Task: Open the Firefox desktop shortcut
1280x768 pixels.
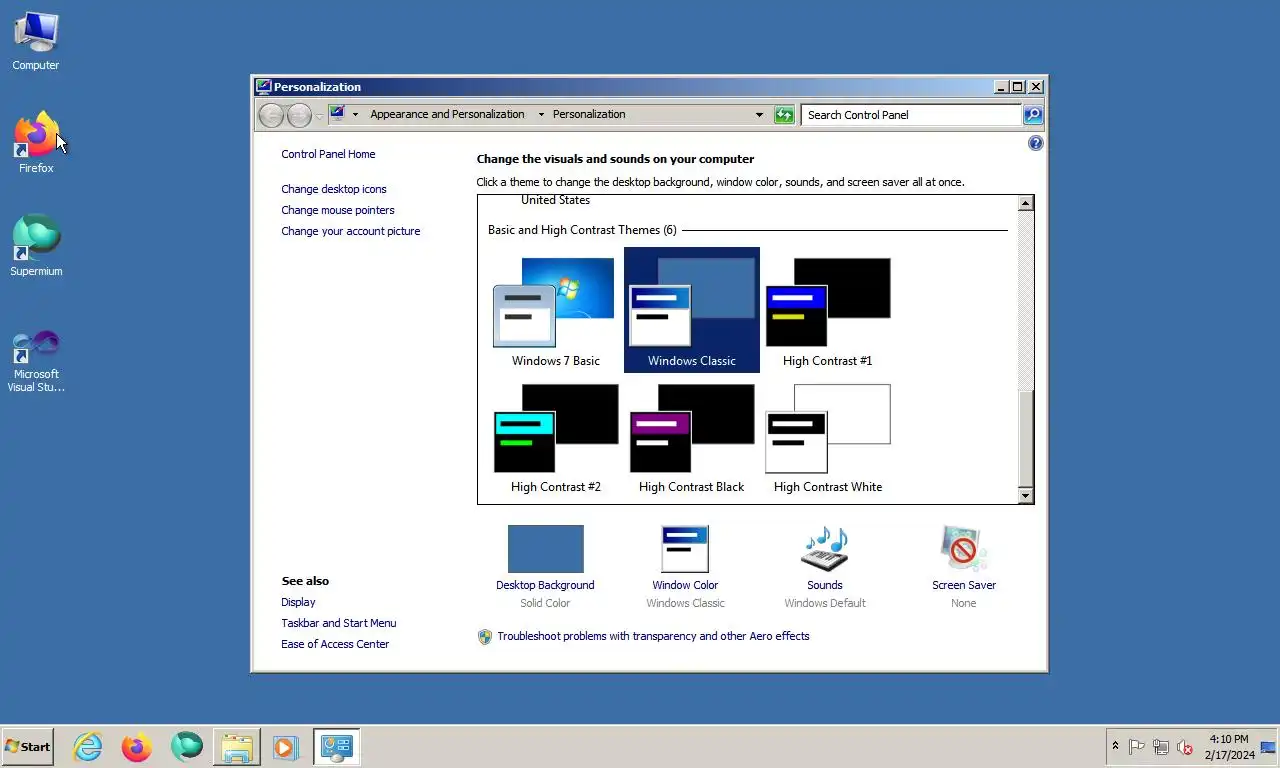Action: tap(36, 143)
